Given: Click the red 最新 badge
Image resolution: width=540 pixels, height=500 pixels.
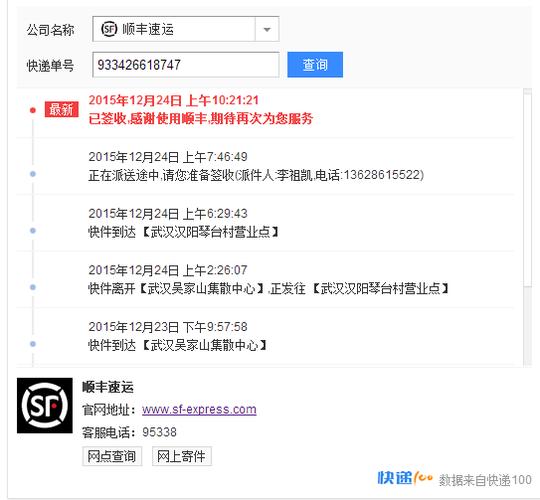Looking at the screenshot, I should coord(61,110).
